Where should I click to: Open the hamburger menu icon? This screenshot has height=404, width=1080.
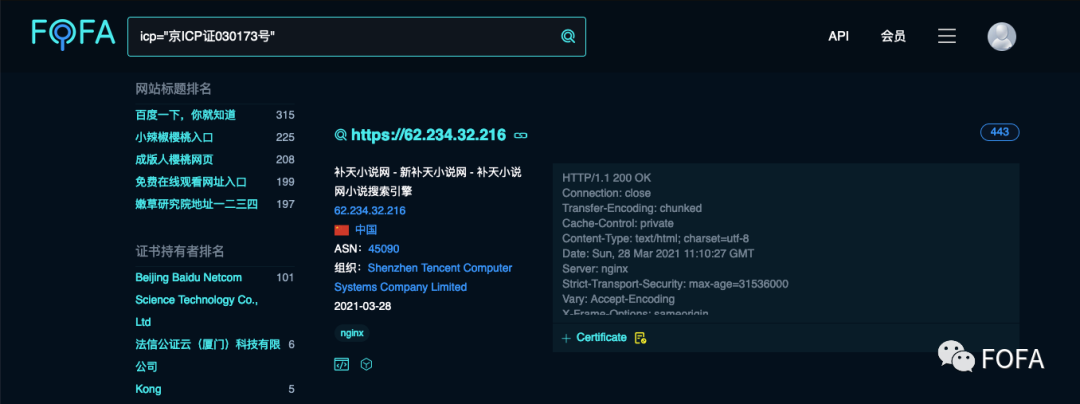tap(947, 36)
